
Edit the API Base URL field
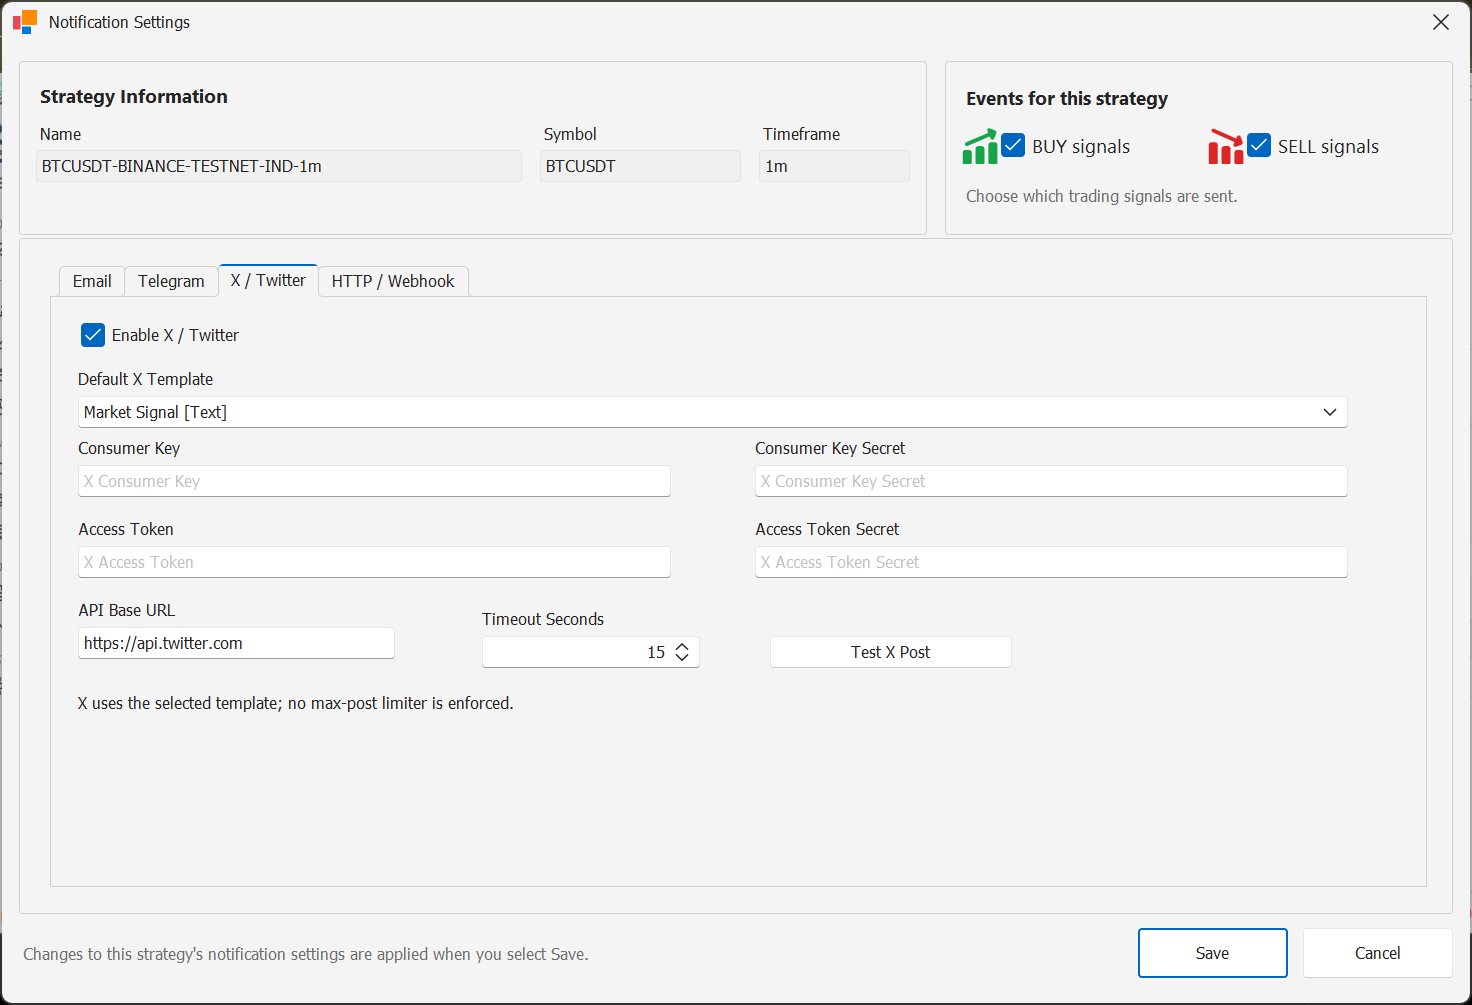pyautogui.click(x=236, y=643)
